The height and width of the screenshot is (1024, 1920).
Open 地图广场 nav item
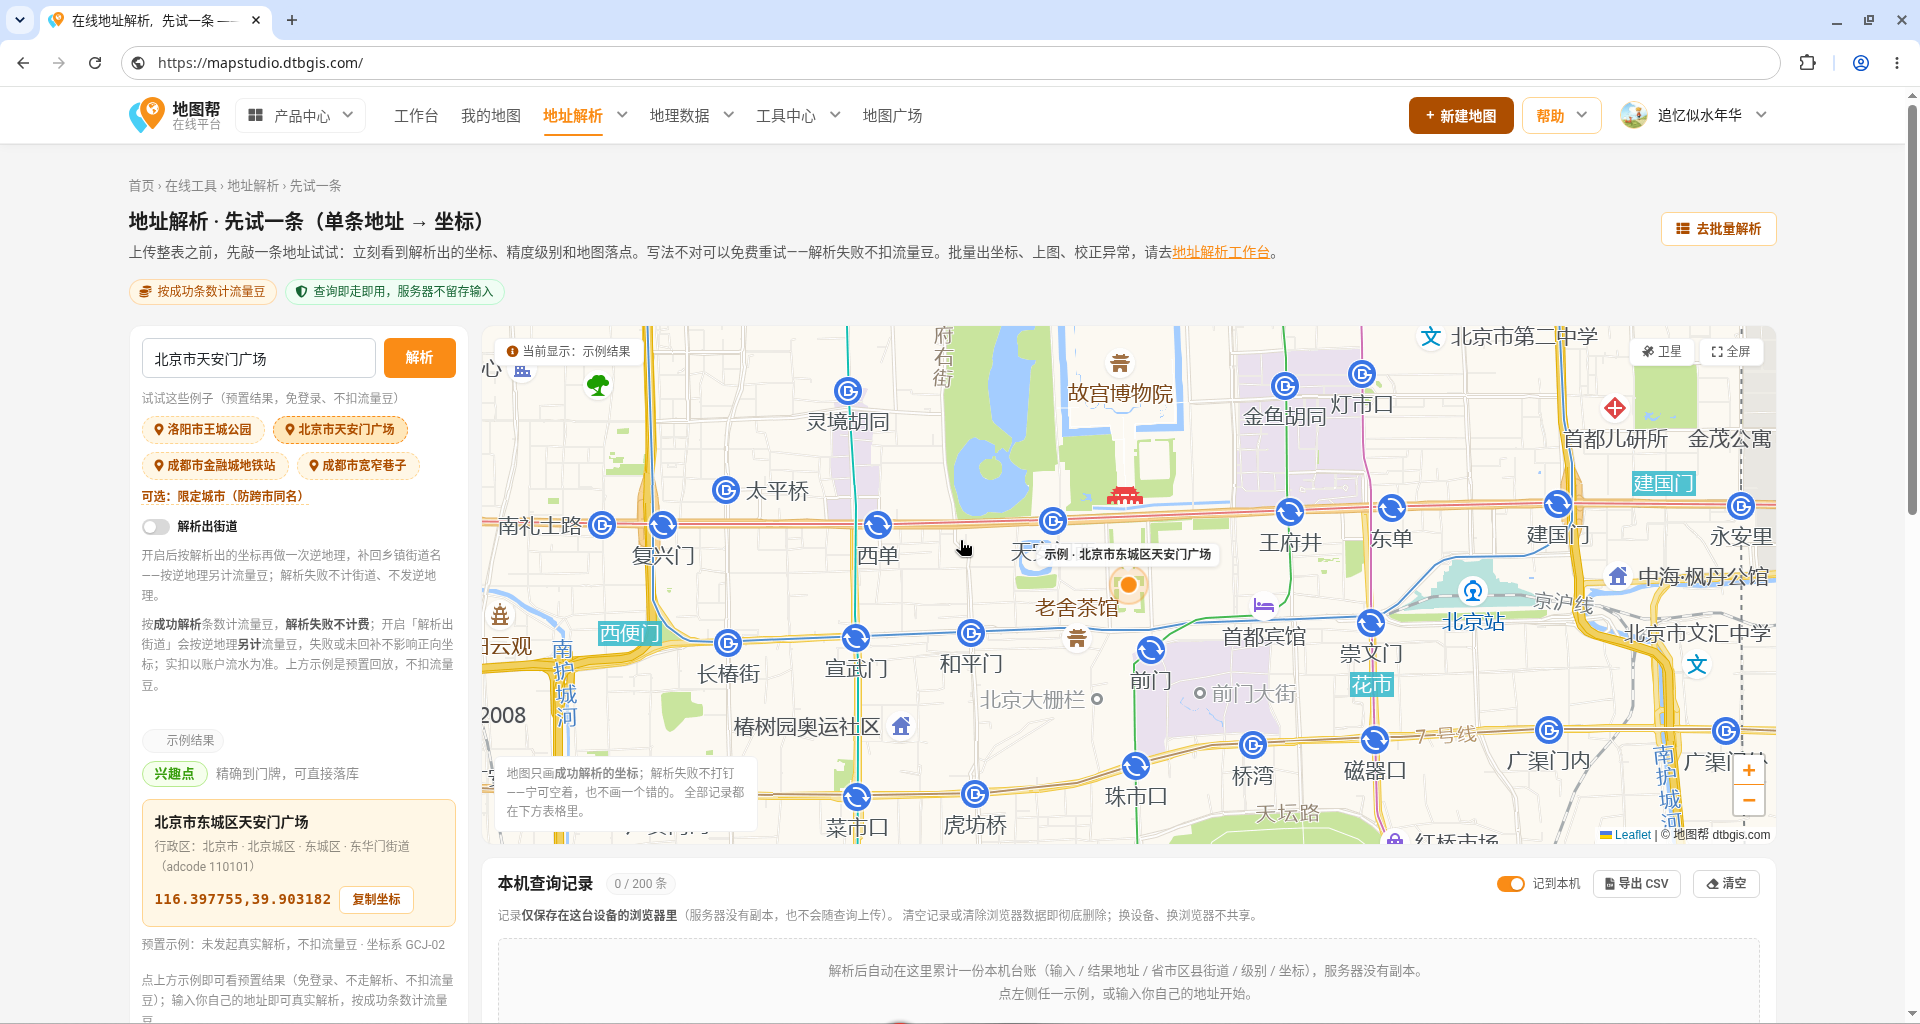(x=893, y=116)
